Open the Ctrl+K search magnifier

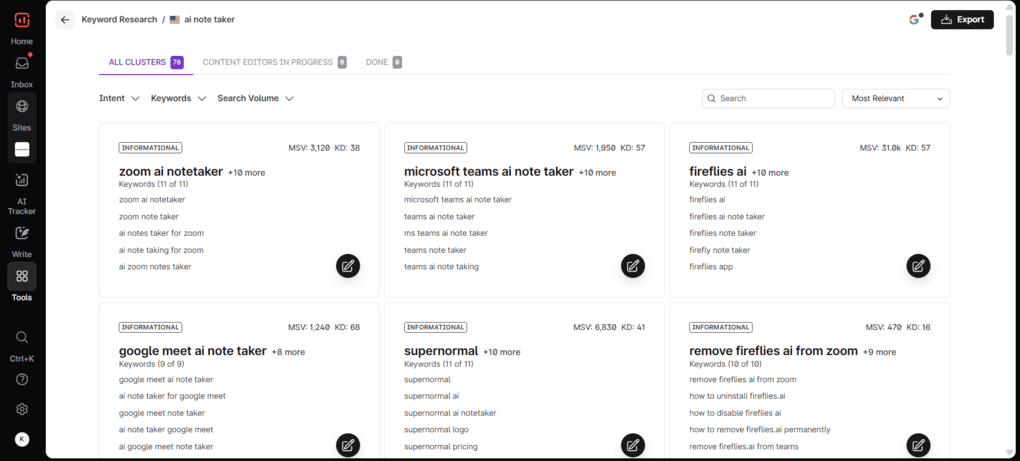pyautogui.click(x=21, y=337)
